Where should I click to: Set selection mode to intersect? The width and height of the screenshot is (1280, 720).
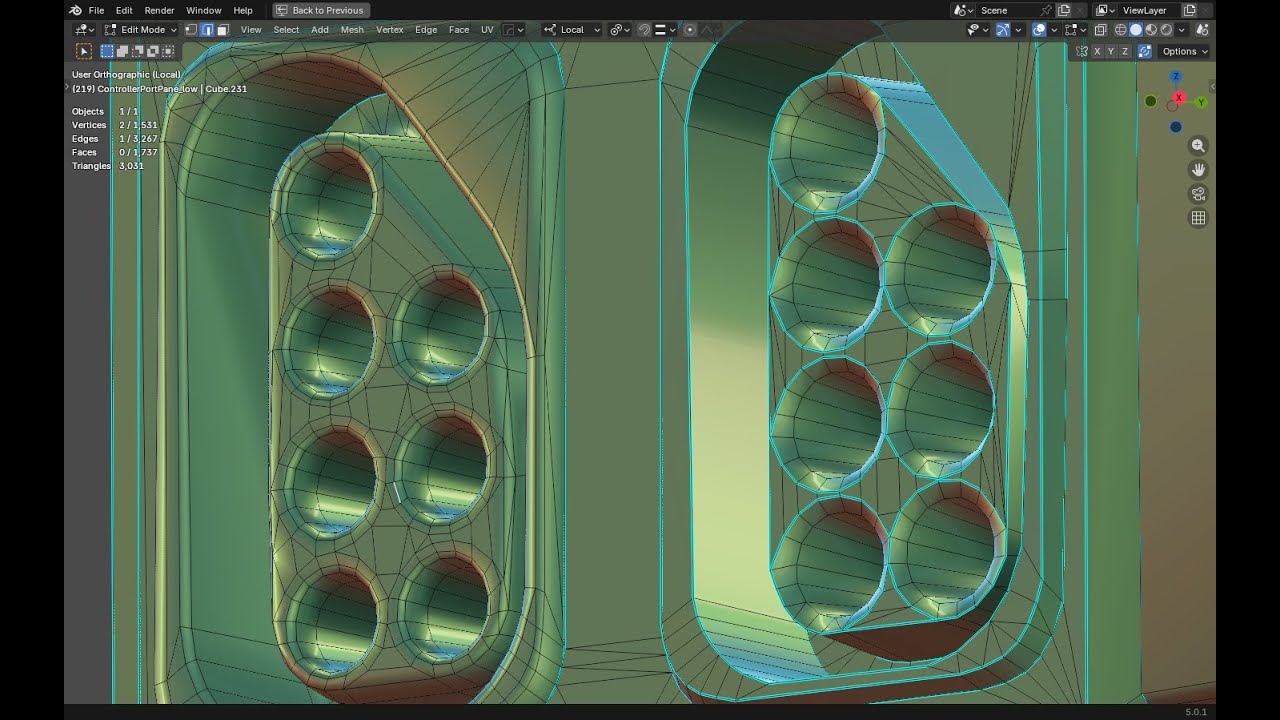pos(167,51)
